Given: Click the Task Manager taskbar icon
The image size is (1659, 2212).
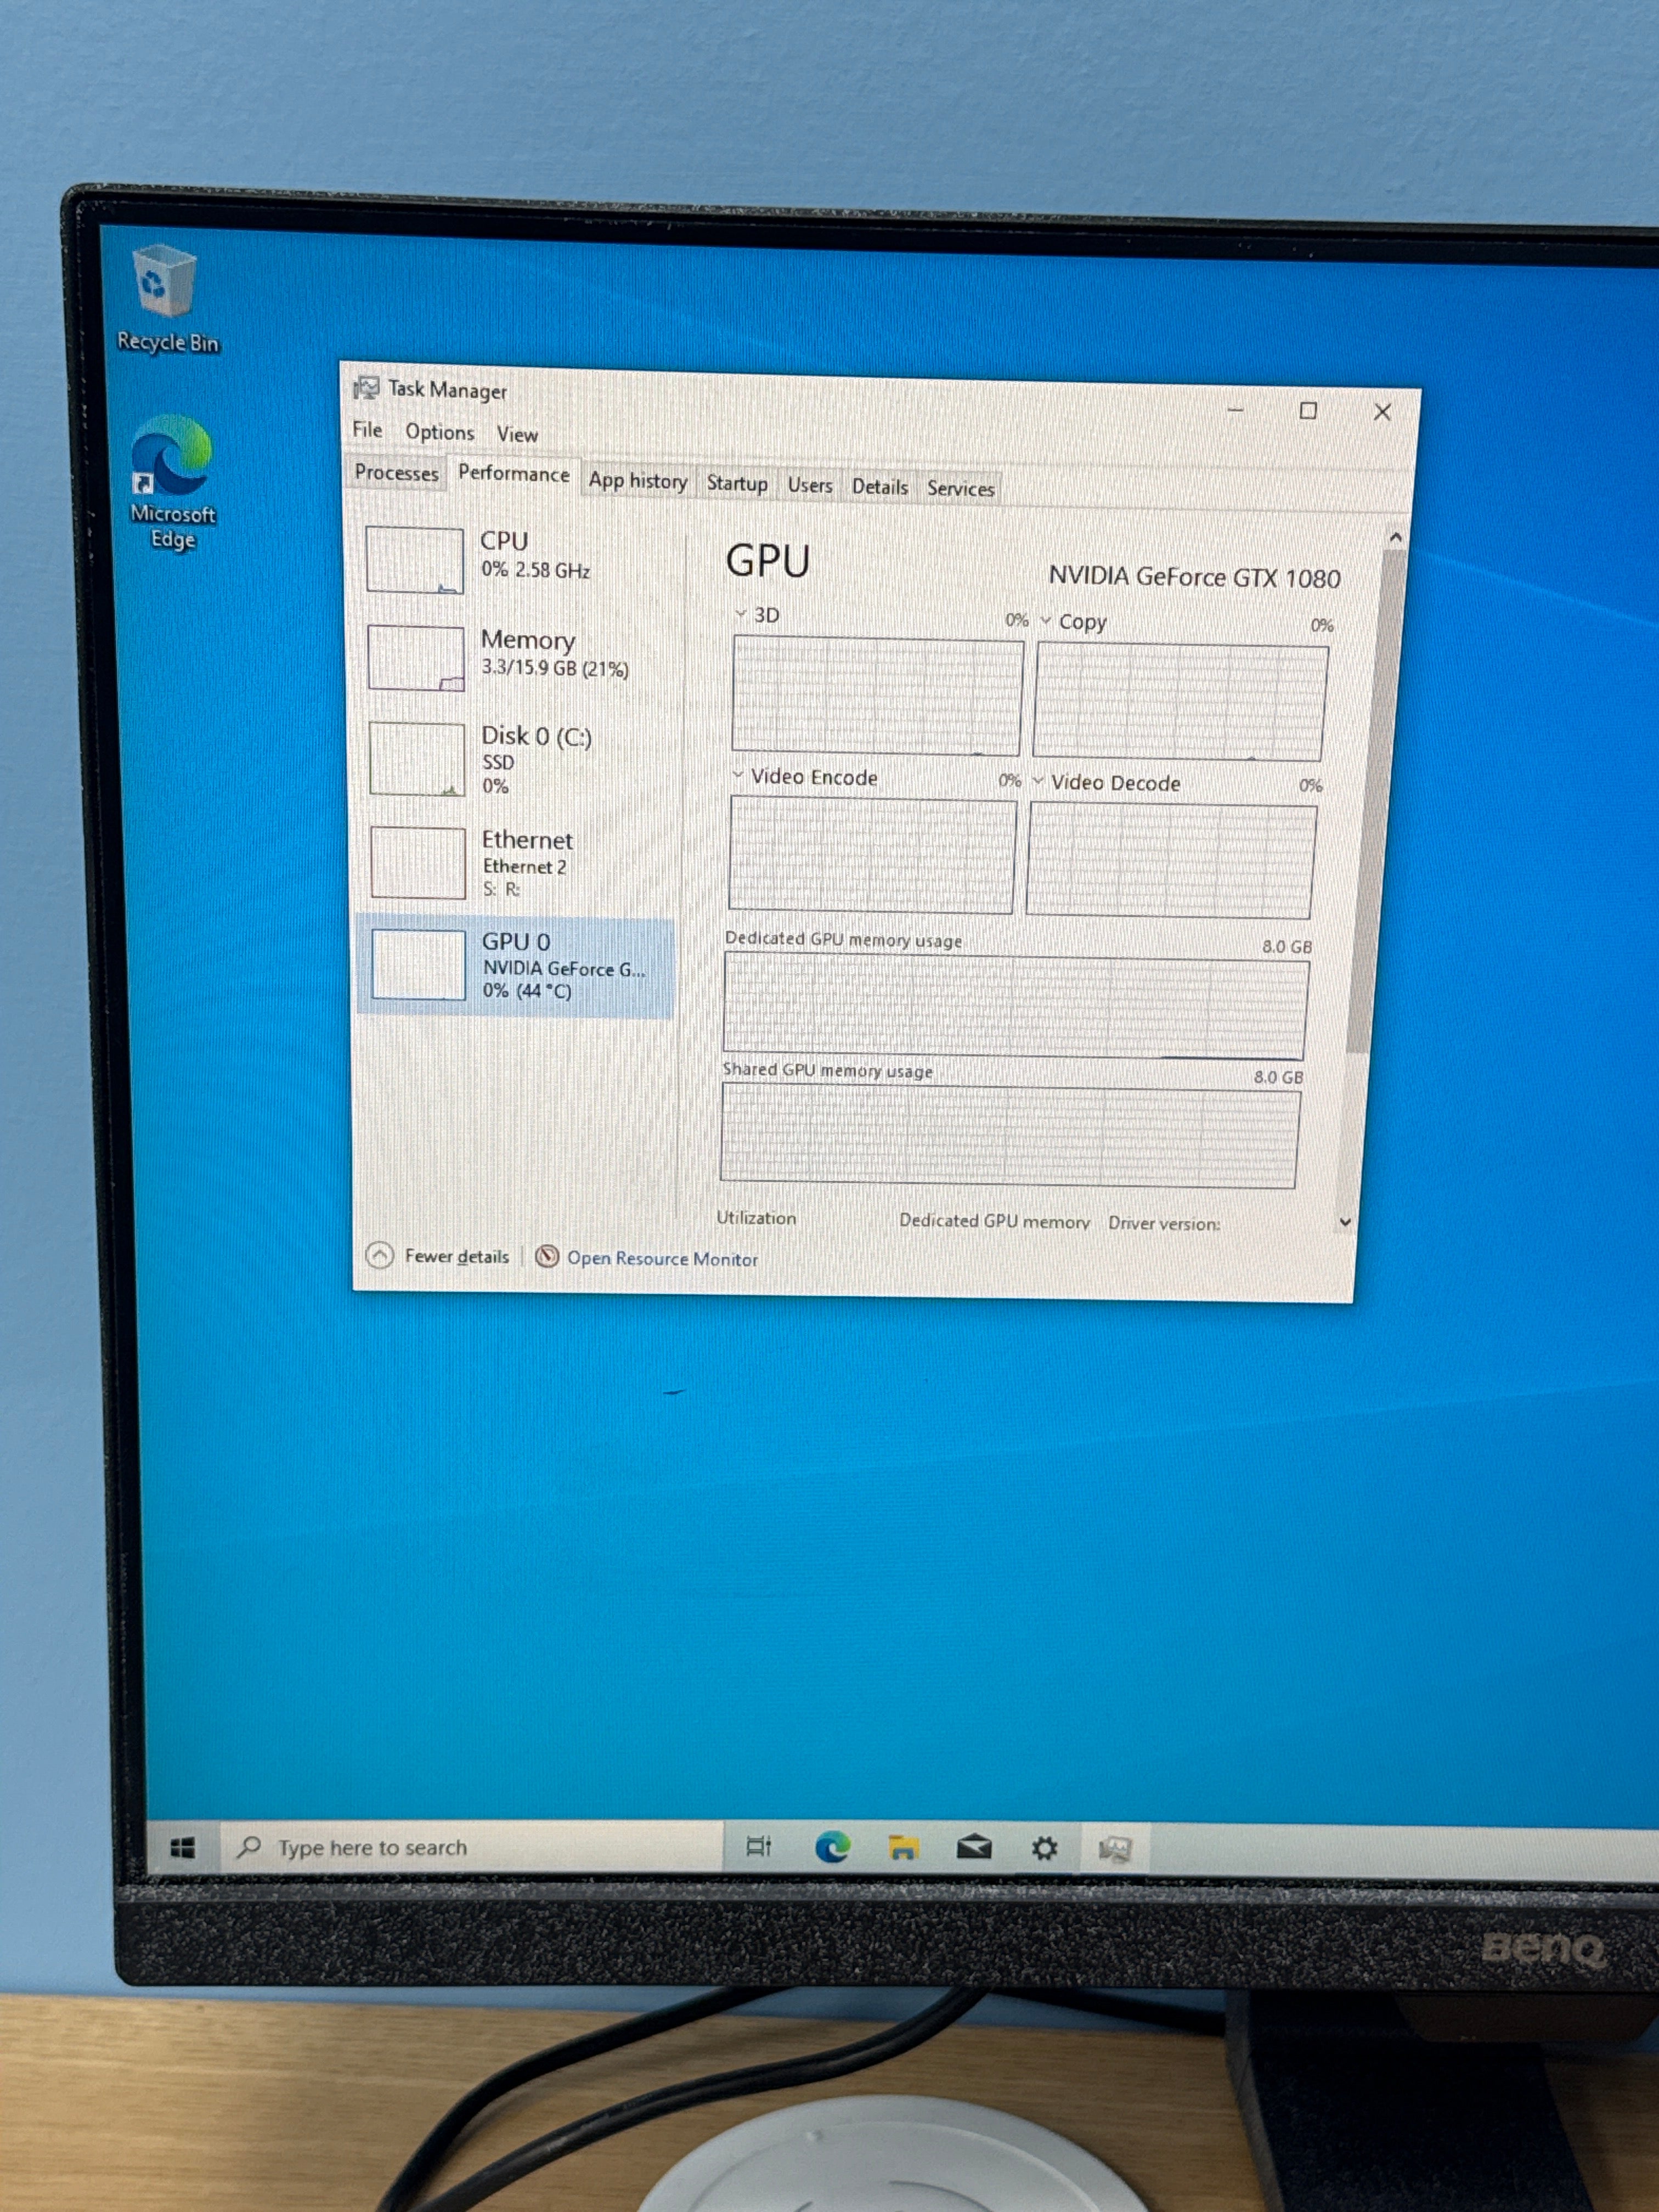Looking at the screenshot, I should (x=1114, y=1849).
